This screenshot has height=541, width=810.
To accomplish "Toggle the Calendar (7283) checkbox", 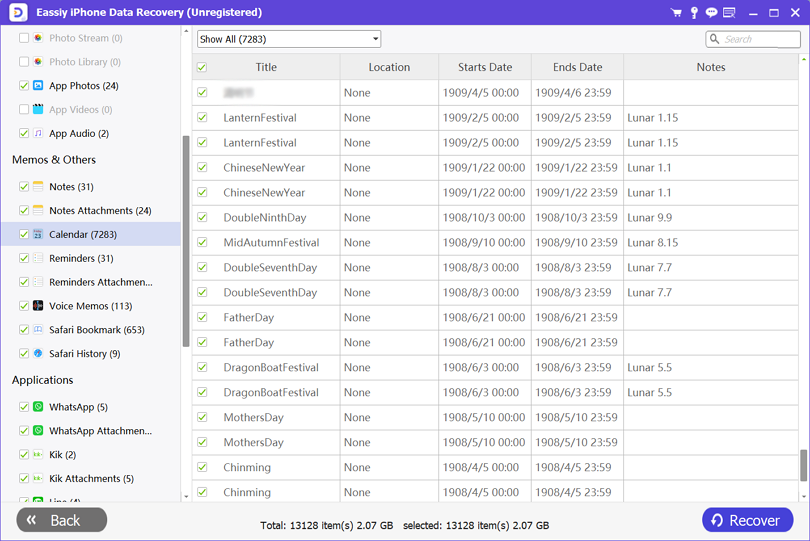I will click(24, 234).
